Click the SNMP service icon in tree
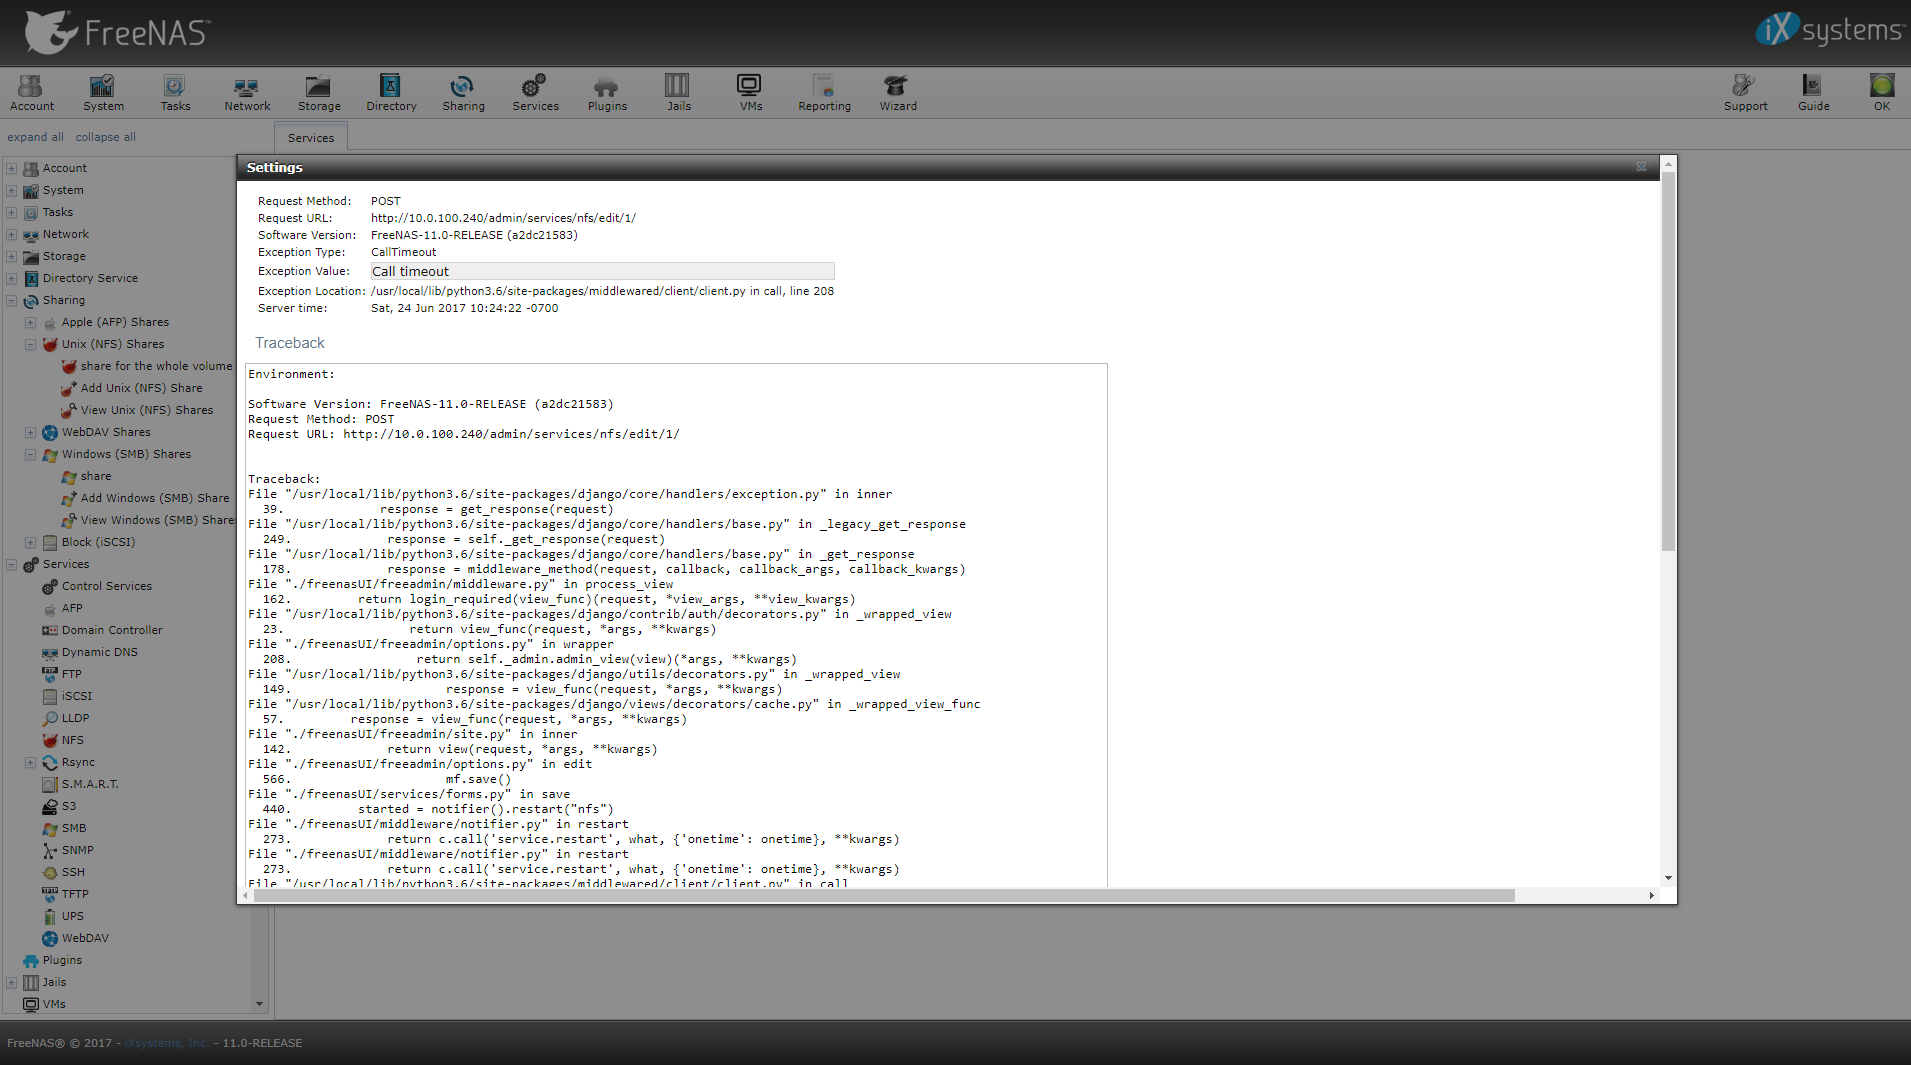This screenshot has height=1065, width=1911. (x=50, y=850)
